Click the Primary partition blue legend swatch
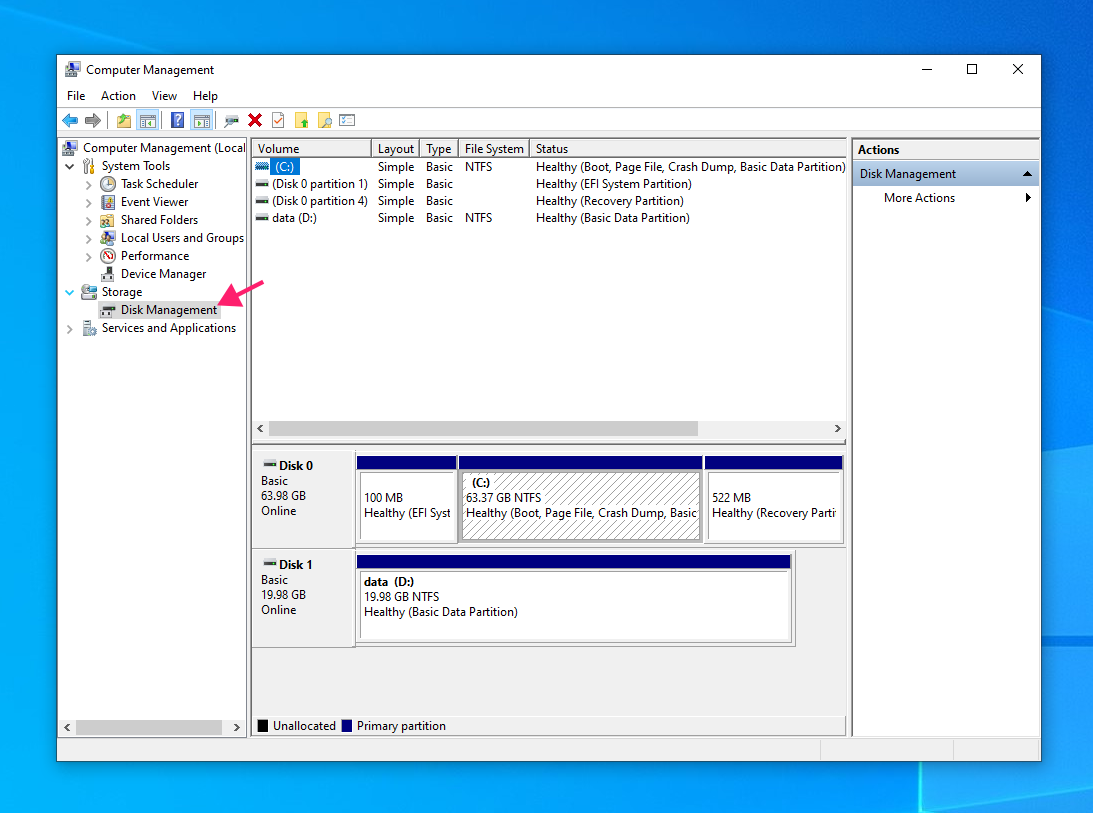1093x813 pixels. 346,726
